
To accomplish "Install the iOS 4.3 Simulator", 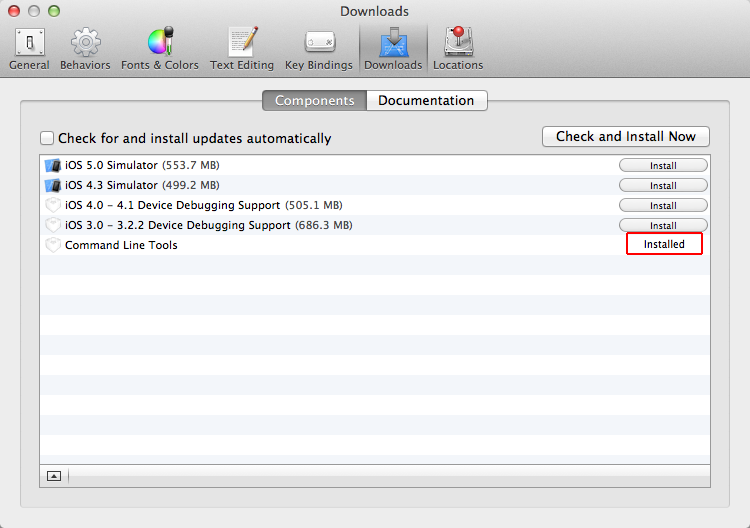I will pos(663,186).
